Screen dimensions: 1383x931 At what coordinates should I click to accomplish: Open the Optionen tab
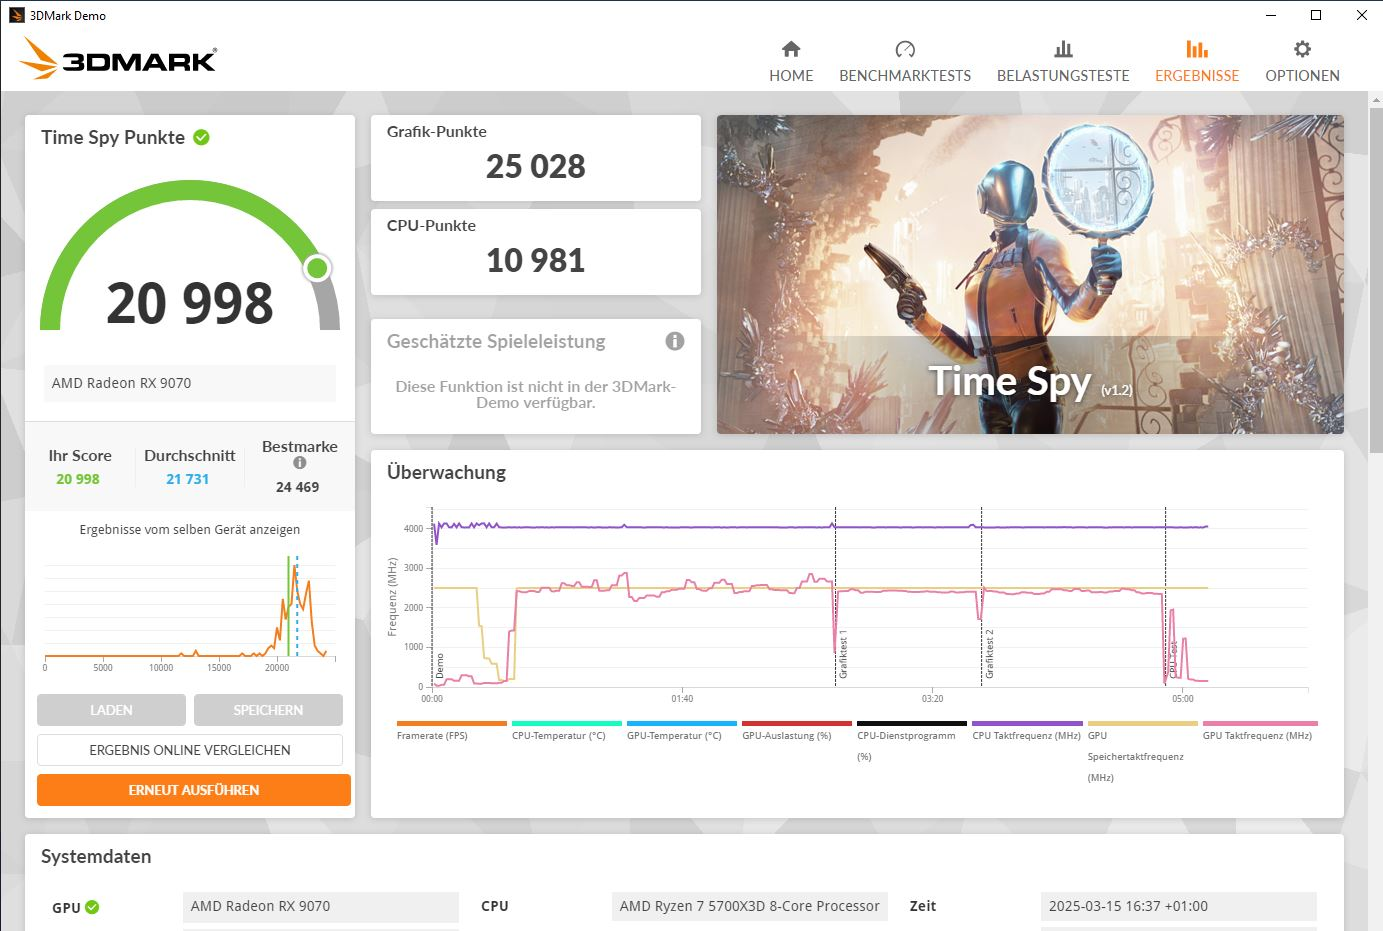pos(1302,62)
